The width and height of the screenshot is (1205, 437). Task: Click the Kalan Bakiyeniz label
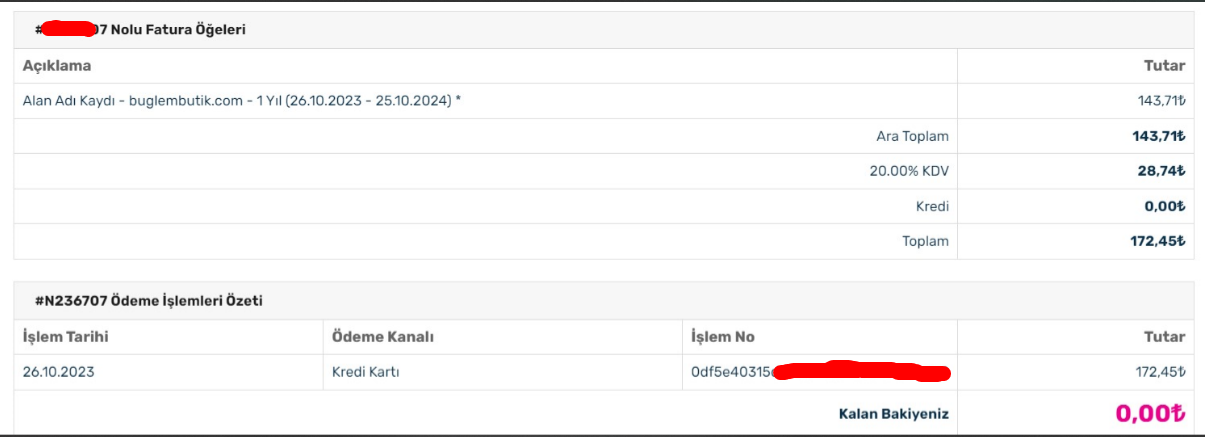(x=893, y=413)
